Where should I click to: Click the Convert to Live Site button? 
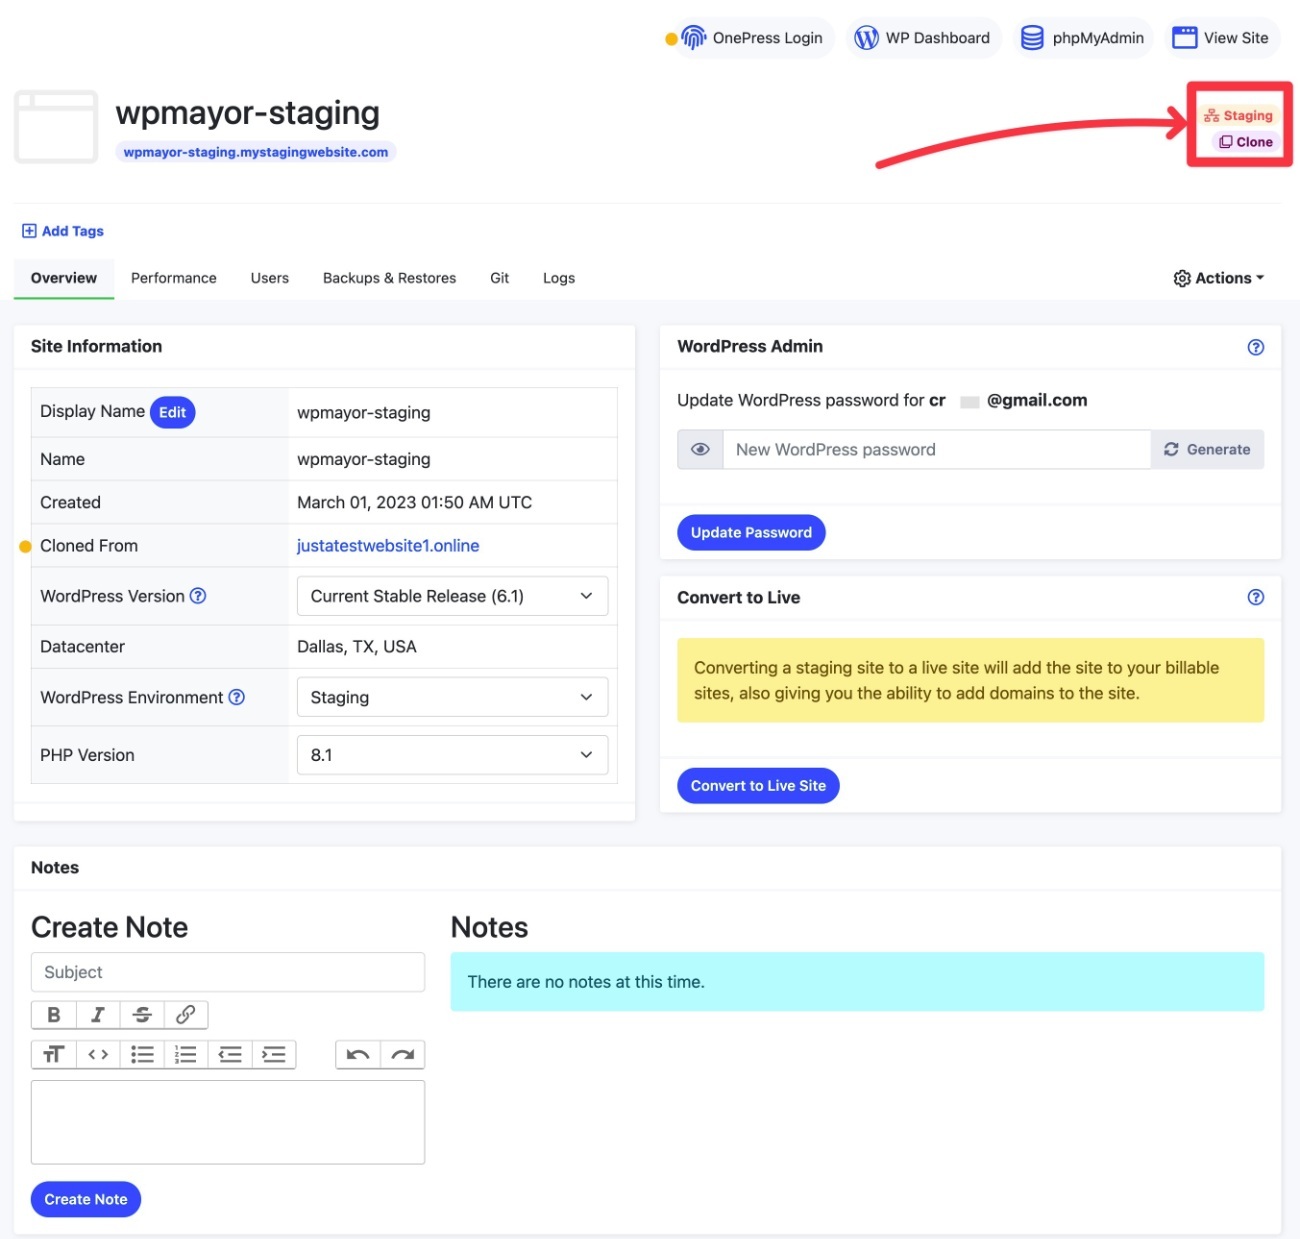(758, 786)
